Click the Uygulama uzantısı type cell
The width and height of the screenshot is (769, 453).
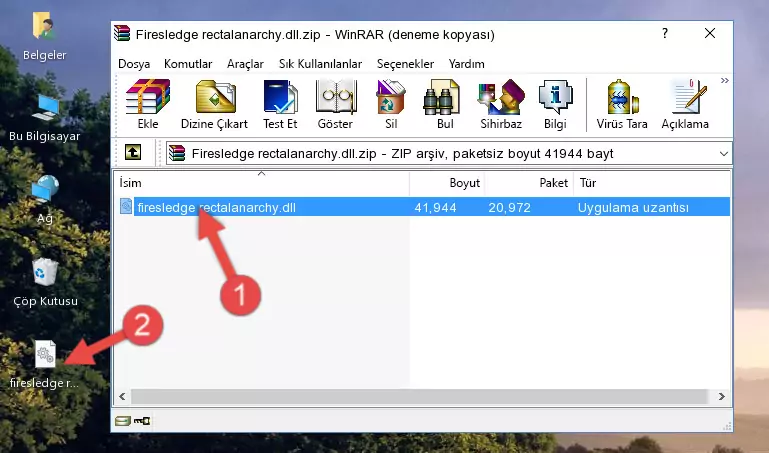pos(633,207)
